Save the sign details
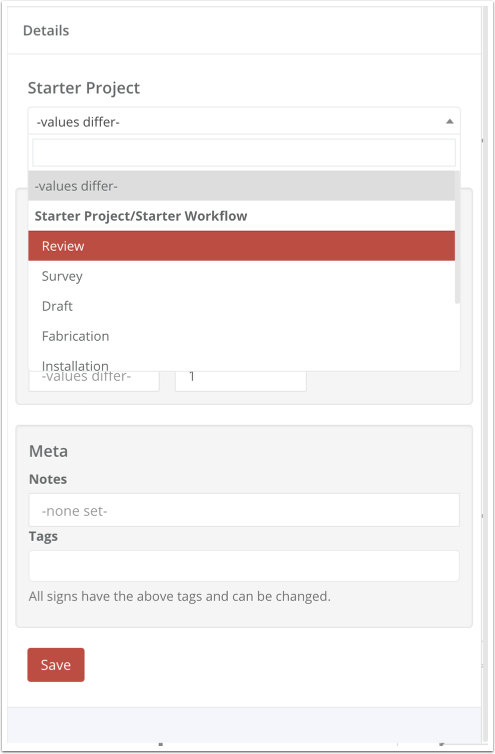This screenshot has height=754, width=495. [x=56, y=665]
